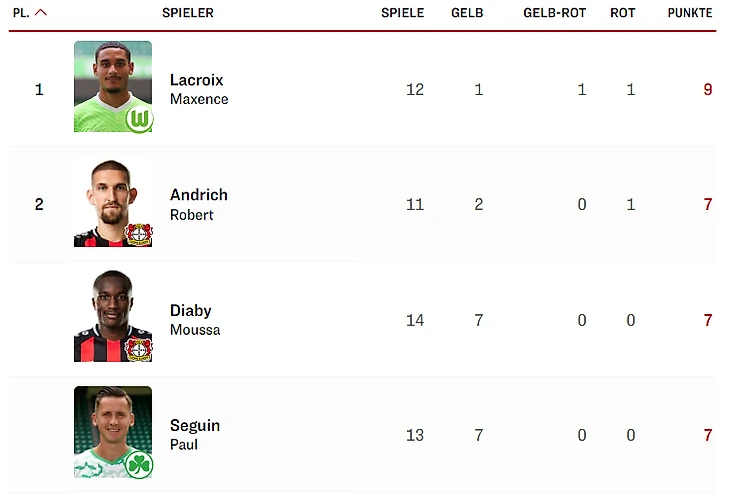
Task: Sort by the SPIELER column header
Action: 188,13
